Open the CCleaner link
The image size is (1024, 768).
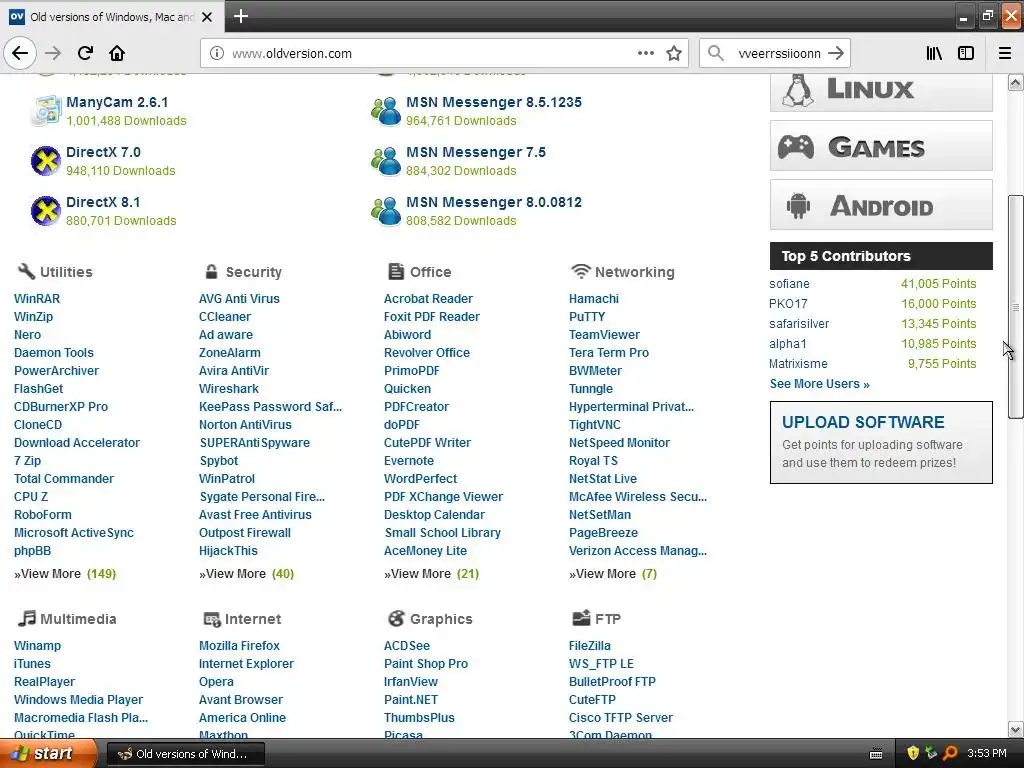[x=225, y=317]
